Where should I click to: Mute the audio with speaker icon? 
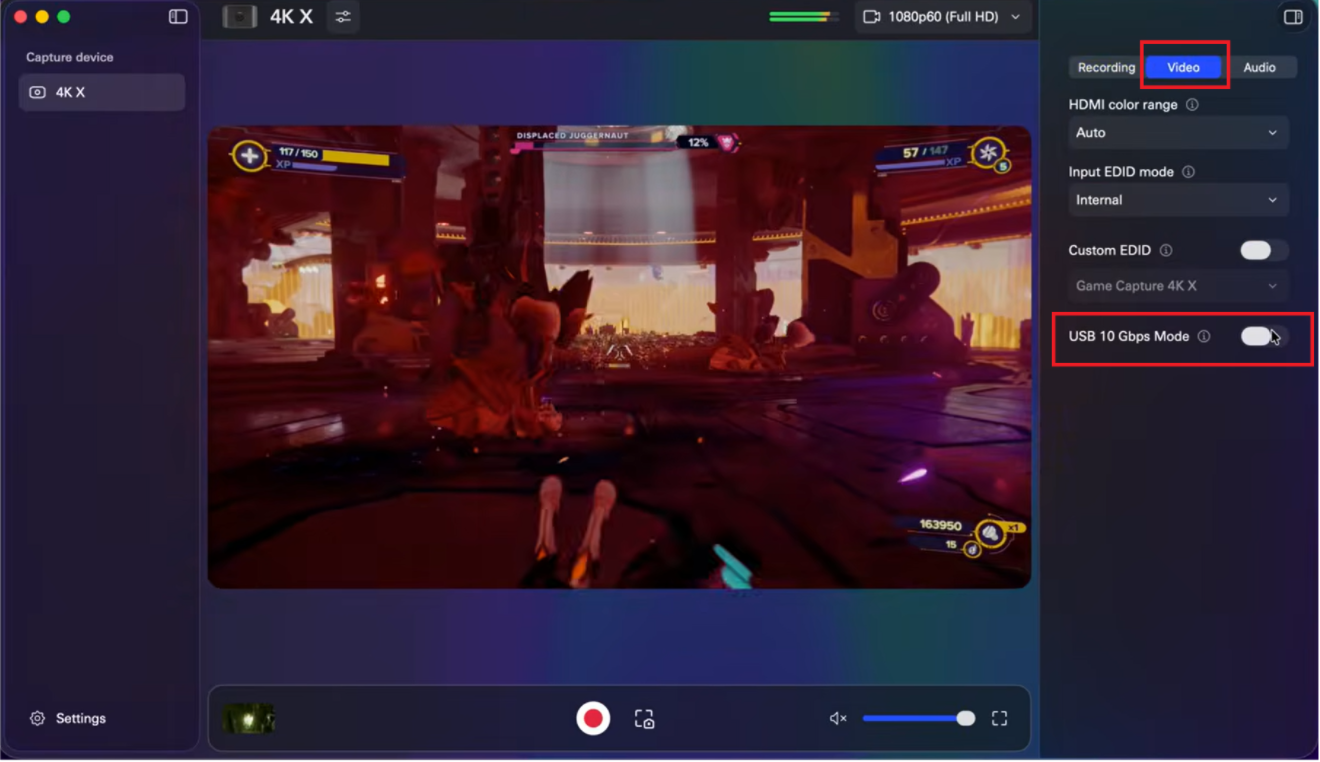click(838, 719)
